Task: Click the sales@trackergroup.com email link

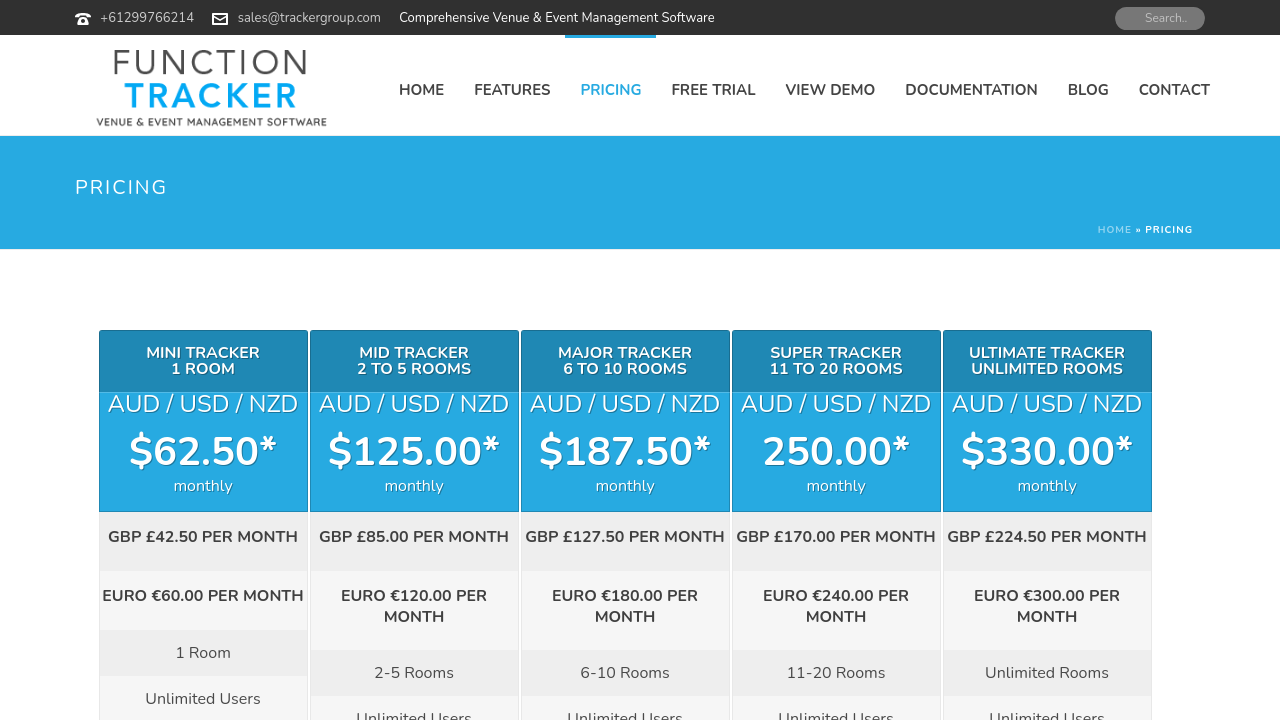Action: pos(309,18)
